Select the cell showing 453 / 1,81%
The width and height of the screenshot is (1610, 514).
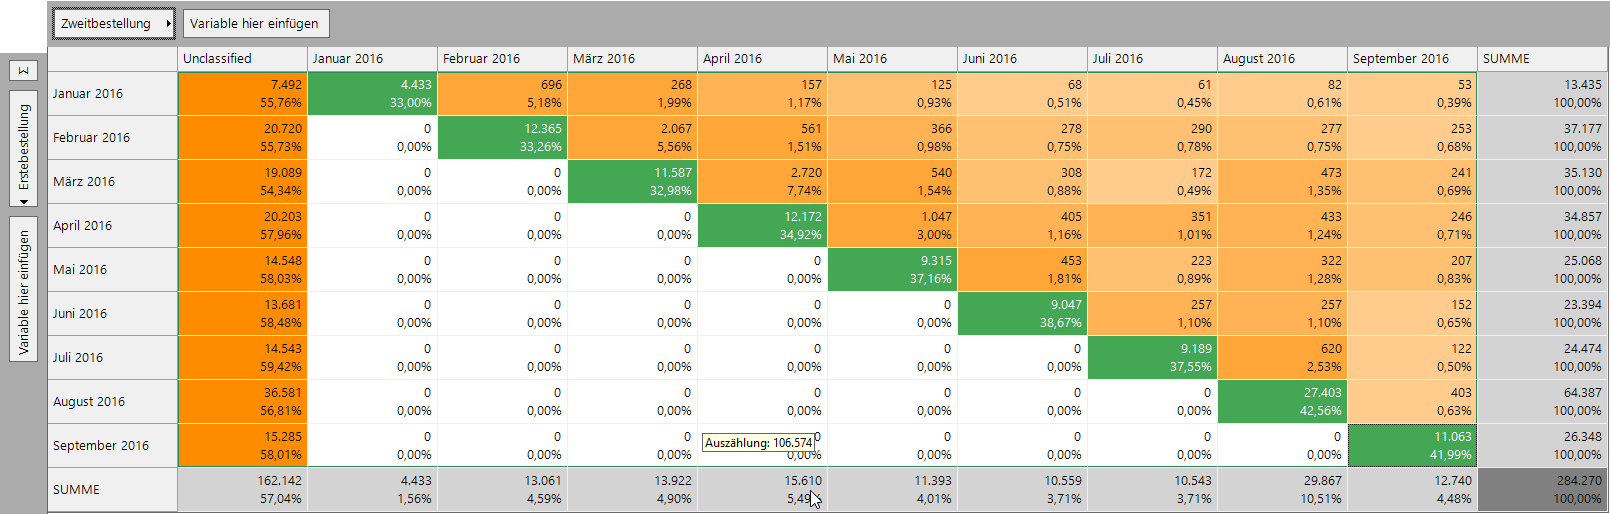pyautogui.click(x=1023, y=269)
